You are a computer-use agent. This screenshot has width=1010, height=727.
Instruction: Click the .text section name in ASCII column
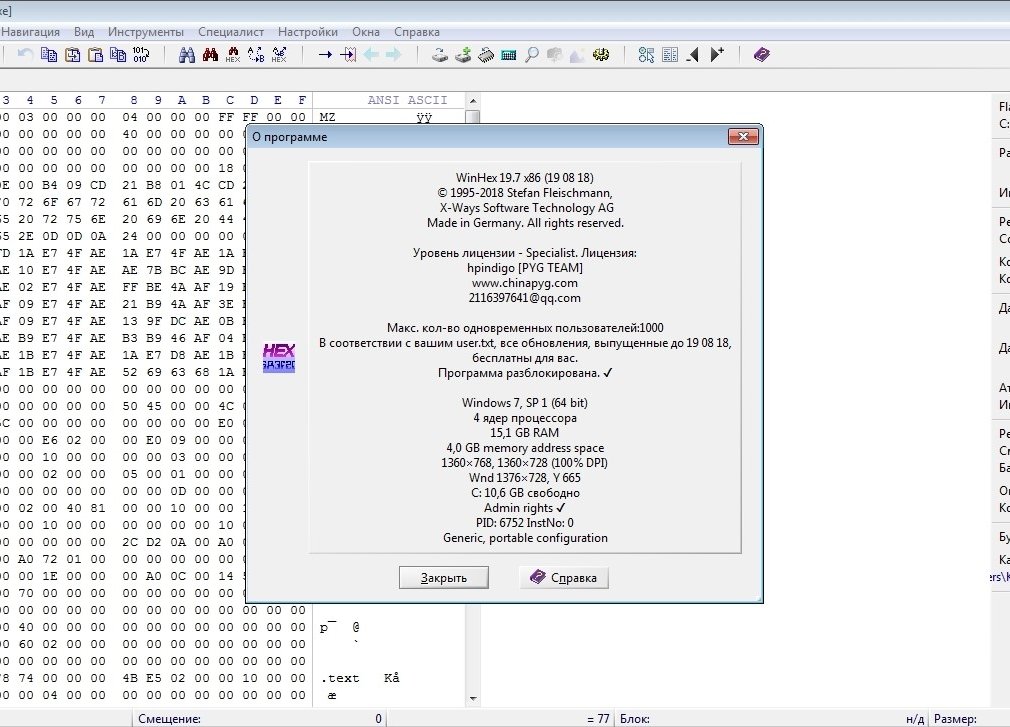[340, 678]
